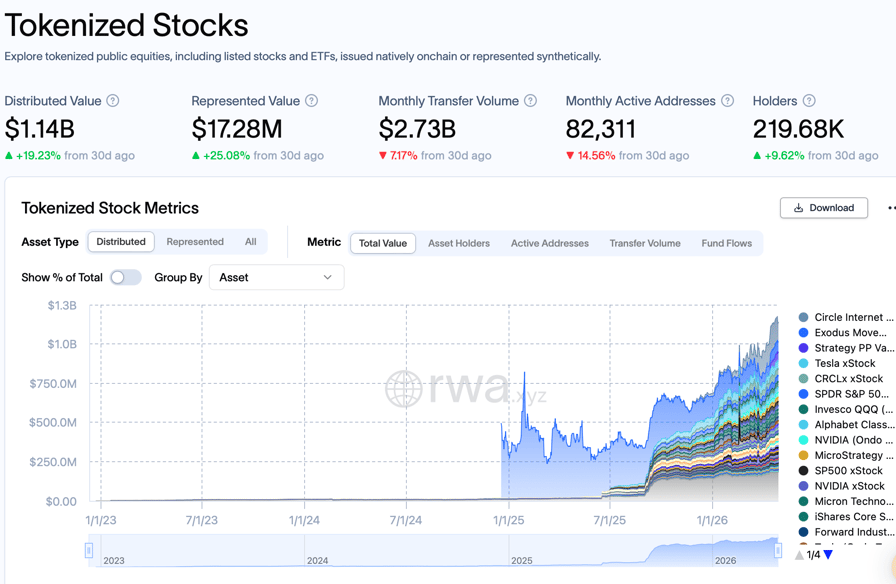Click the Tesla xStock legend color dot
The width and height of the screenshot is (896, 584).
801,363
